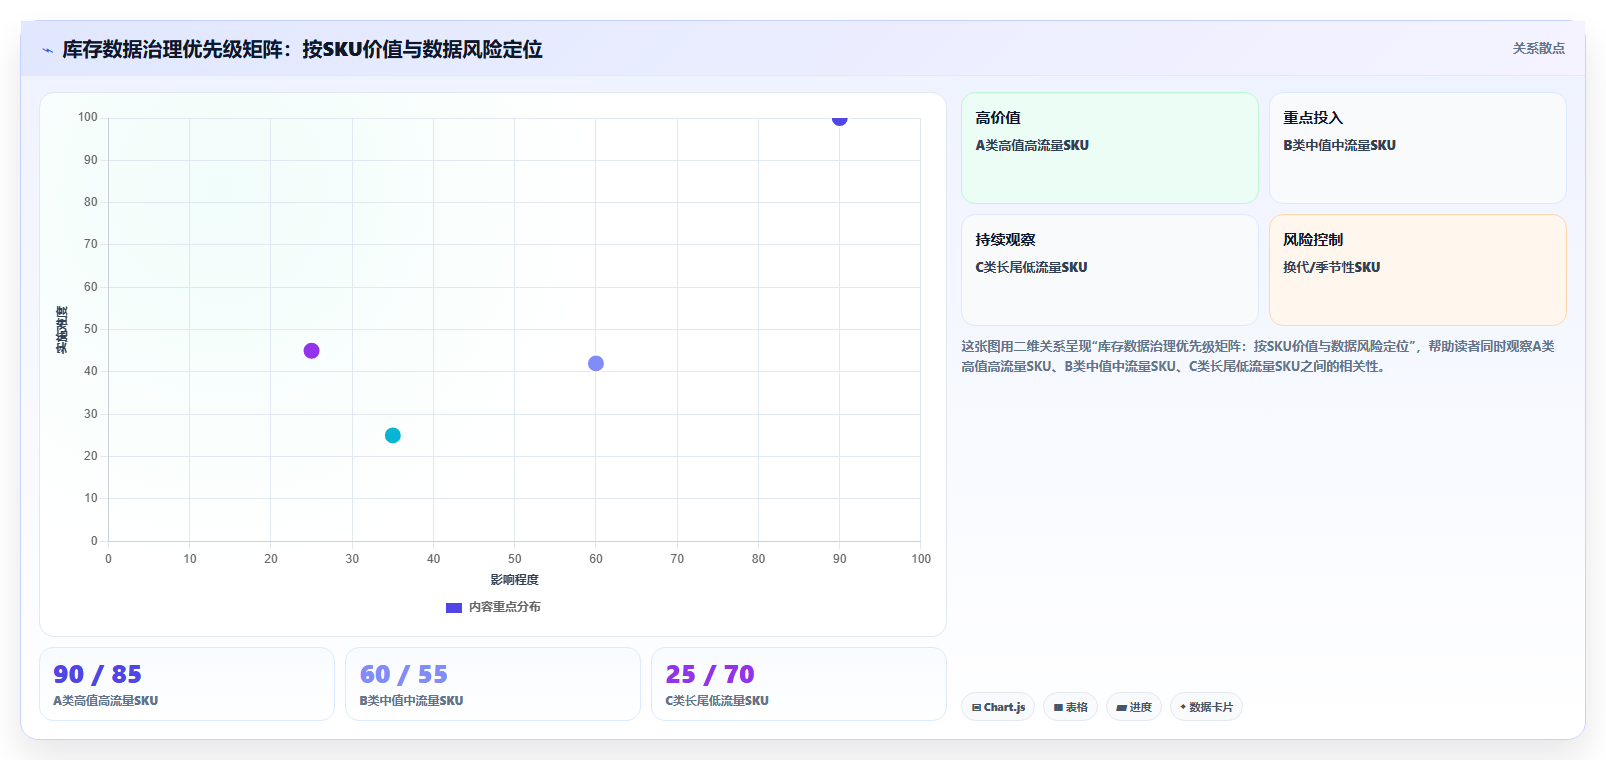The width and height of the screenshot is (1606, 760).
Task: Click the 实施难度 y-axis title
Action: (62, 330)
